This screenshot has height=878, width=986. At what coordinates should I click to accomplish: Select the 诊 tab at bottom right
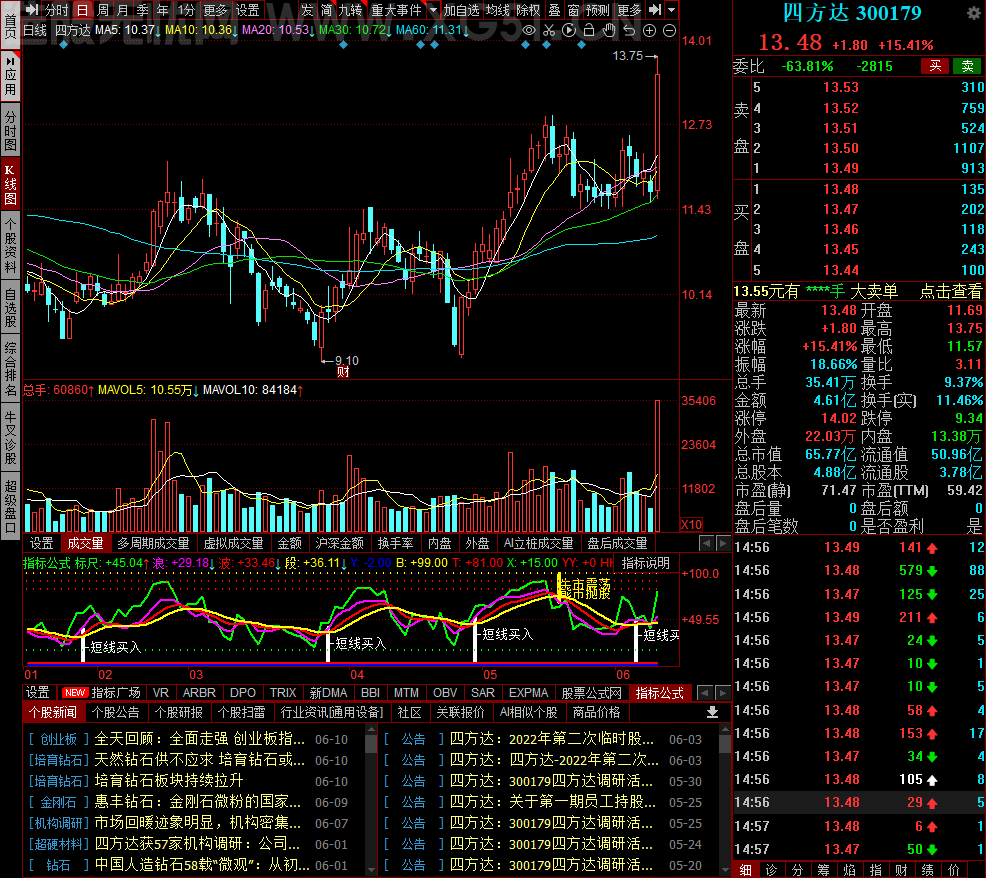tap(772, 869)
